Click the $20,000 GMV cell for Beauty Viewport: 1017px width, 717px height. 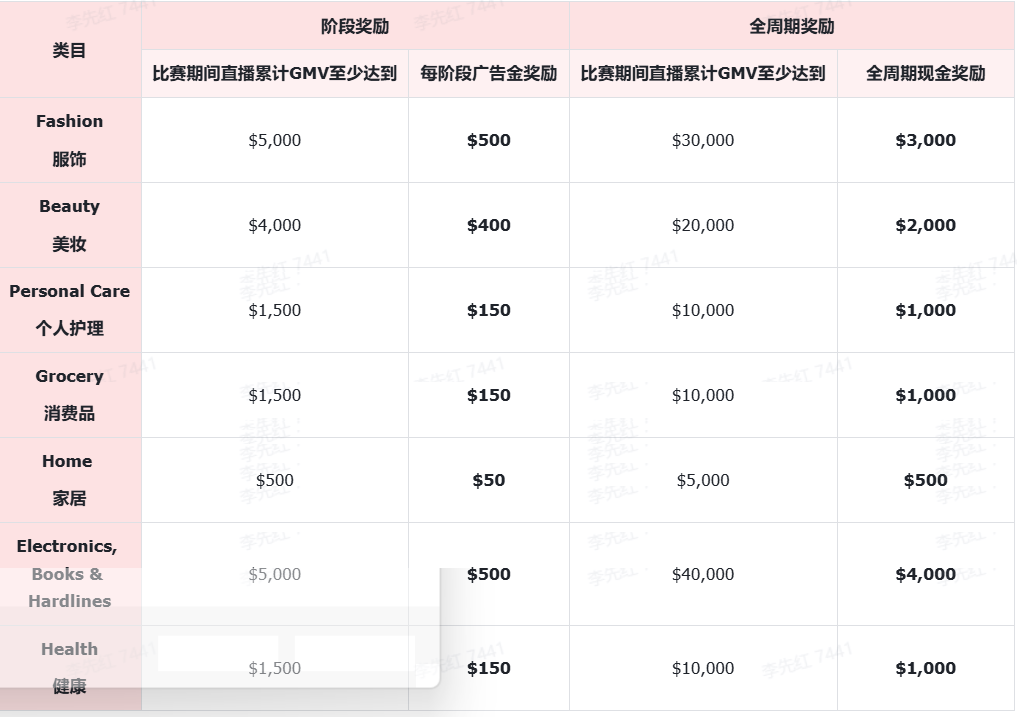point(702,225)
